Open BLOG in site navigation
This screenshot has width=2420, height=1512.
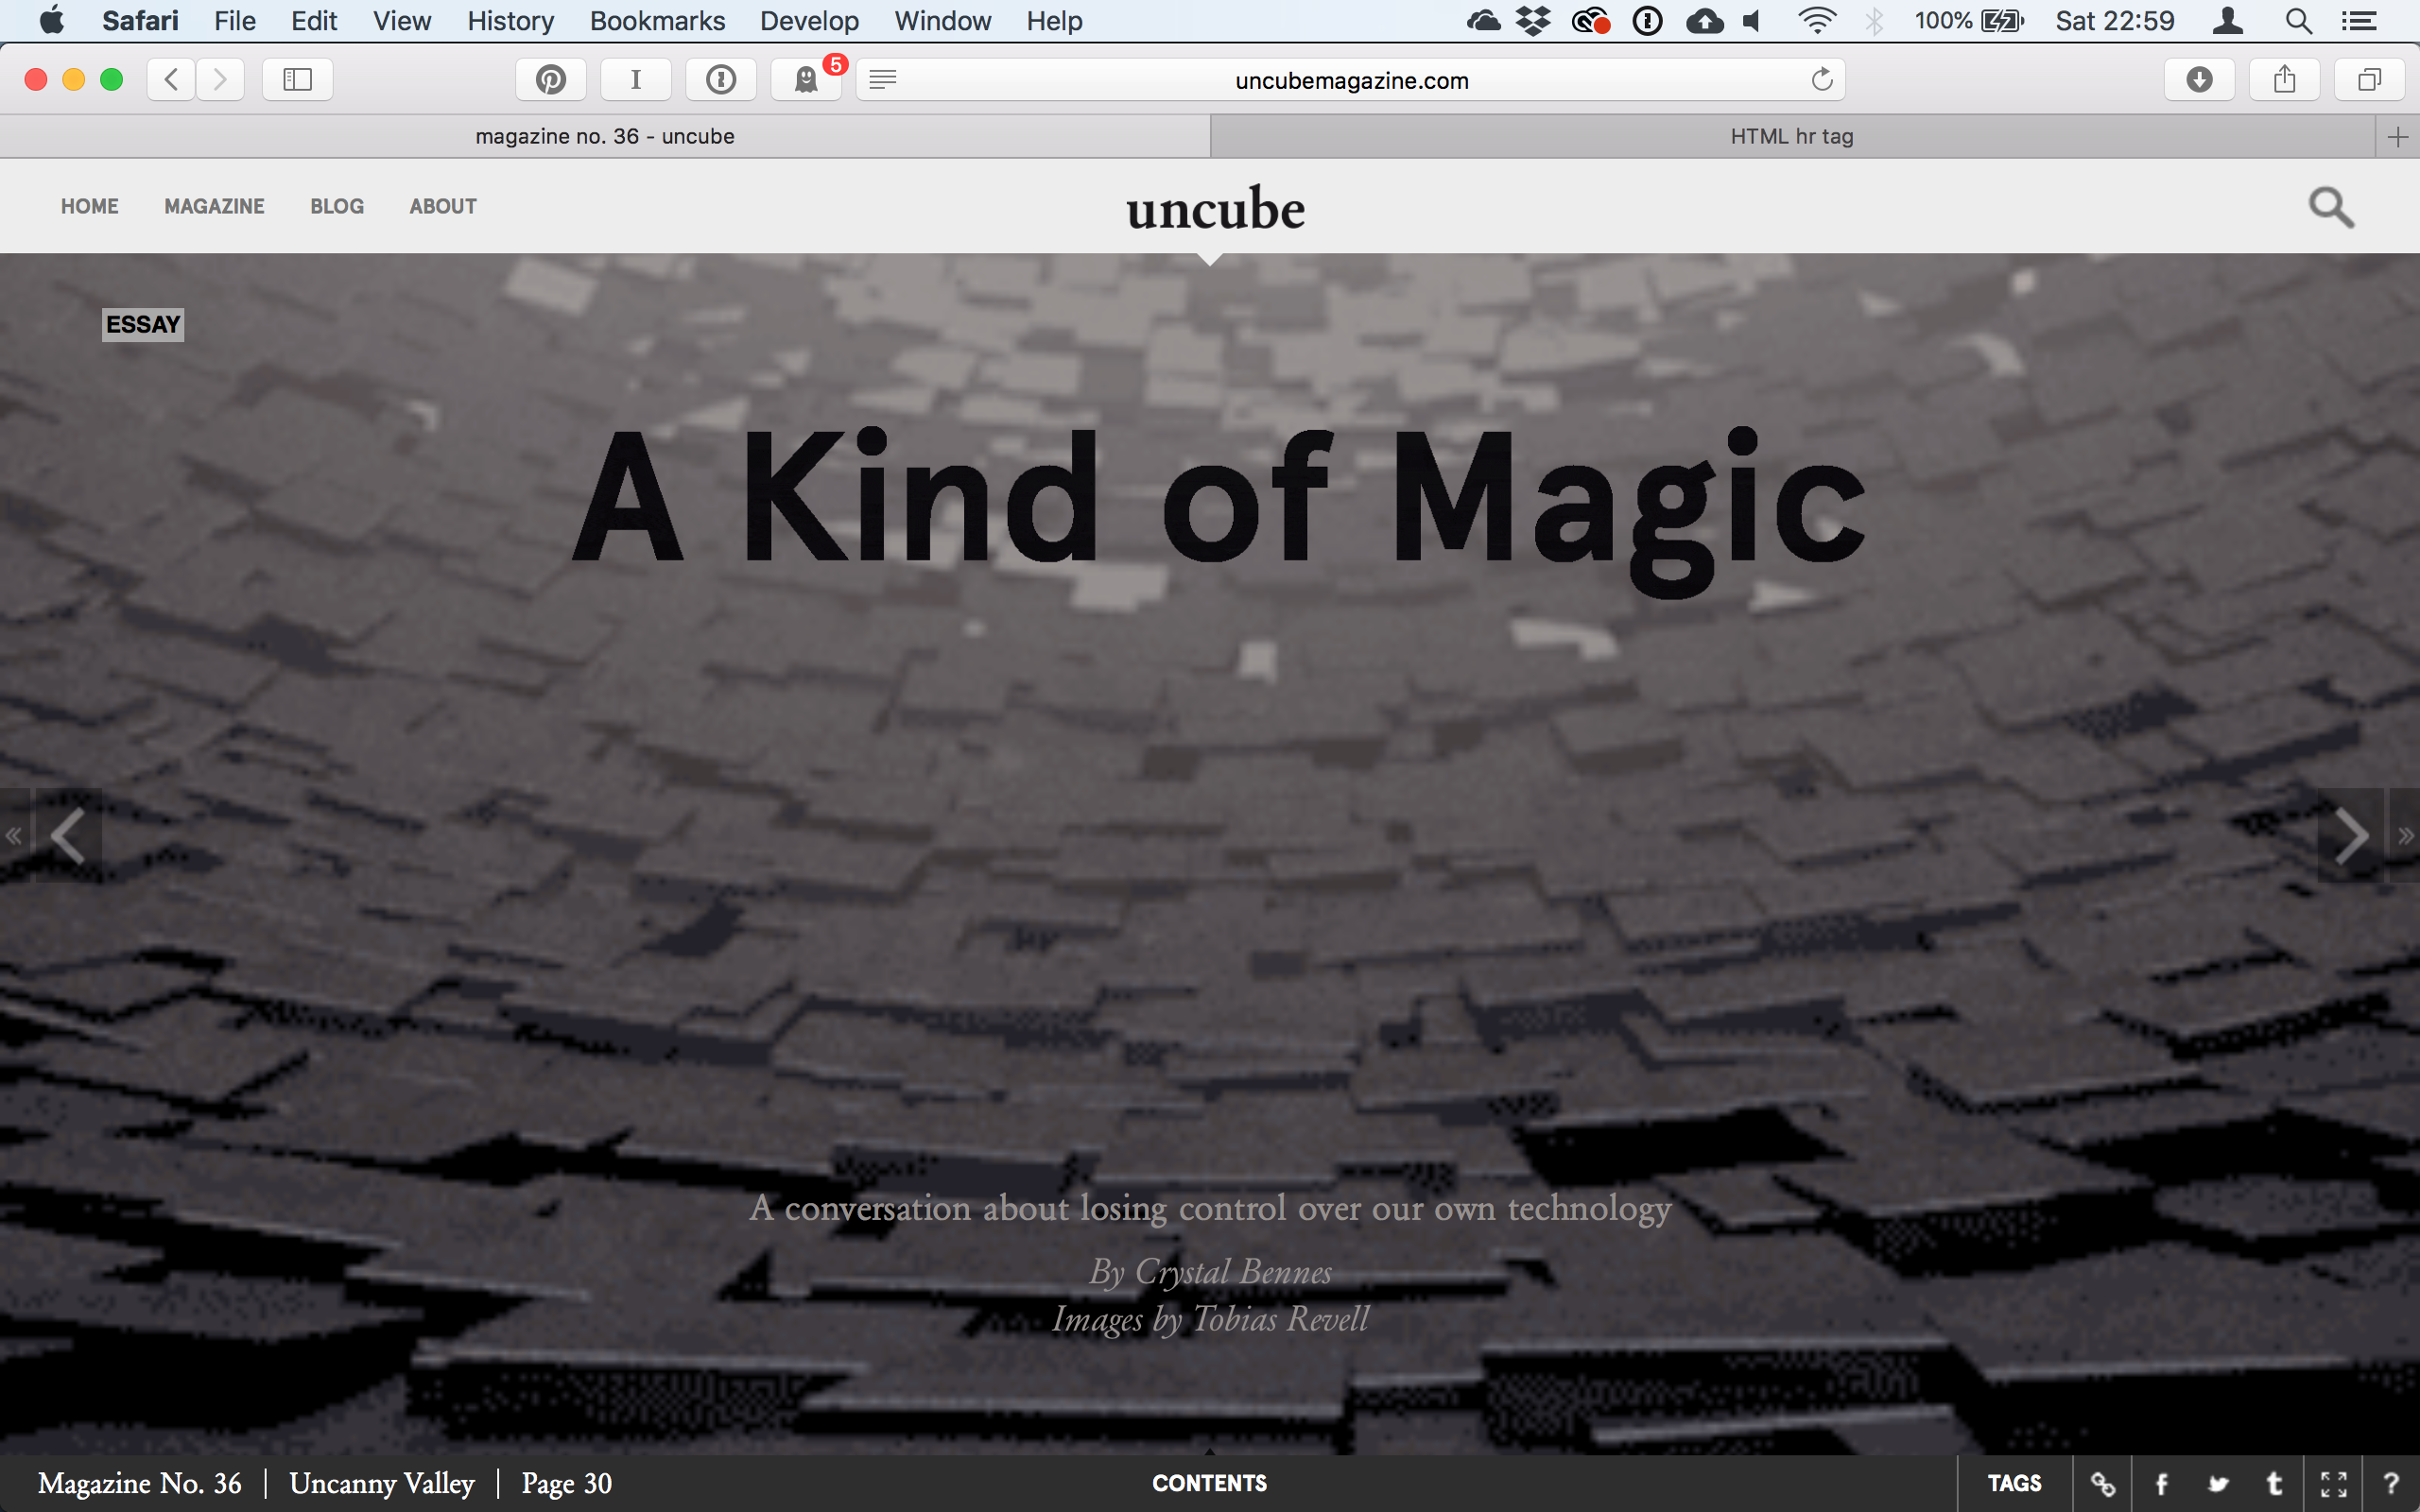[x=337, y=206]
